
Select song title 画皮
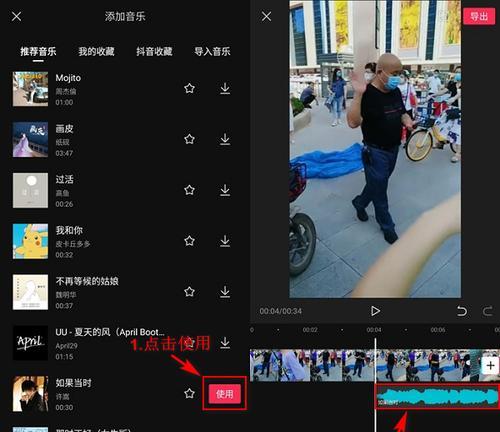coord(64,129)
